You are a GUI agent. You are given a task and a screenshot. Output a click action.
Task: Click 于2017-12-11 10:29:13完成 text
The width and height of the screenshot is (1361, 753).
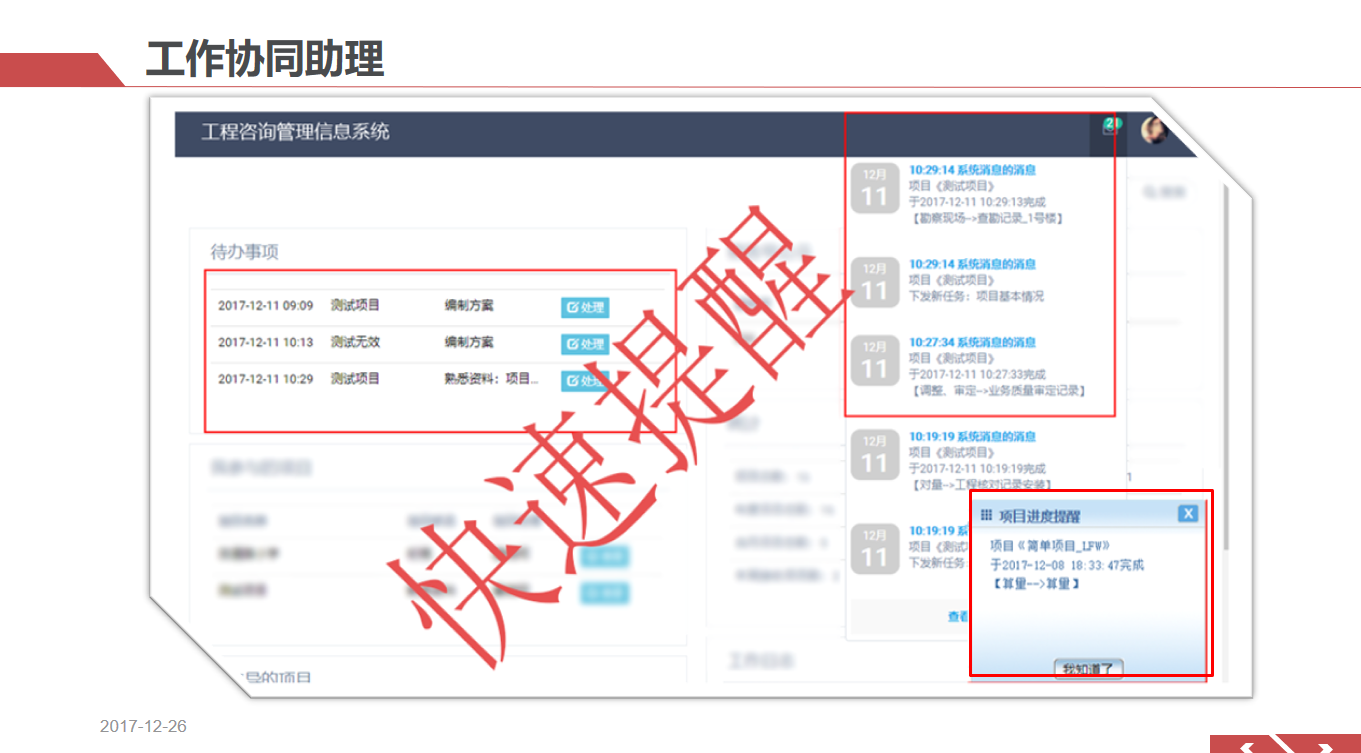977,202
